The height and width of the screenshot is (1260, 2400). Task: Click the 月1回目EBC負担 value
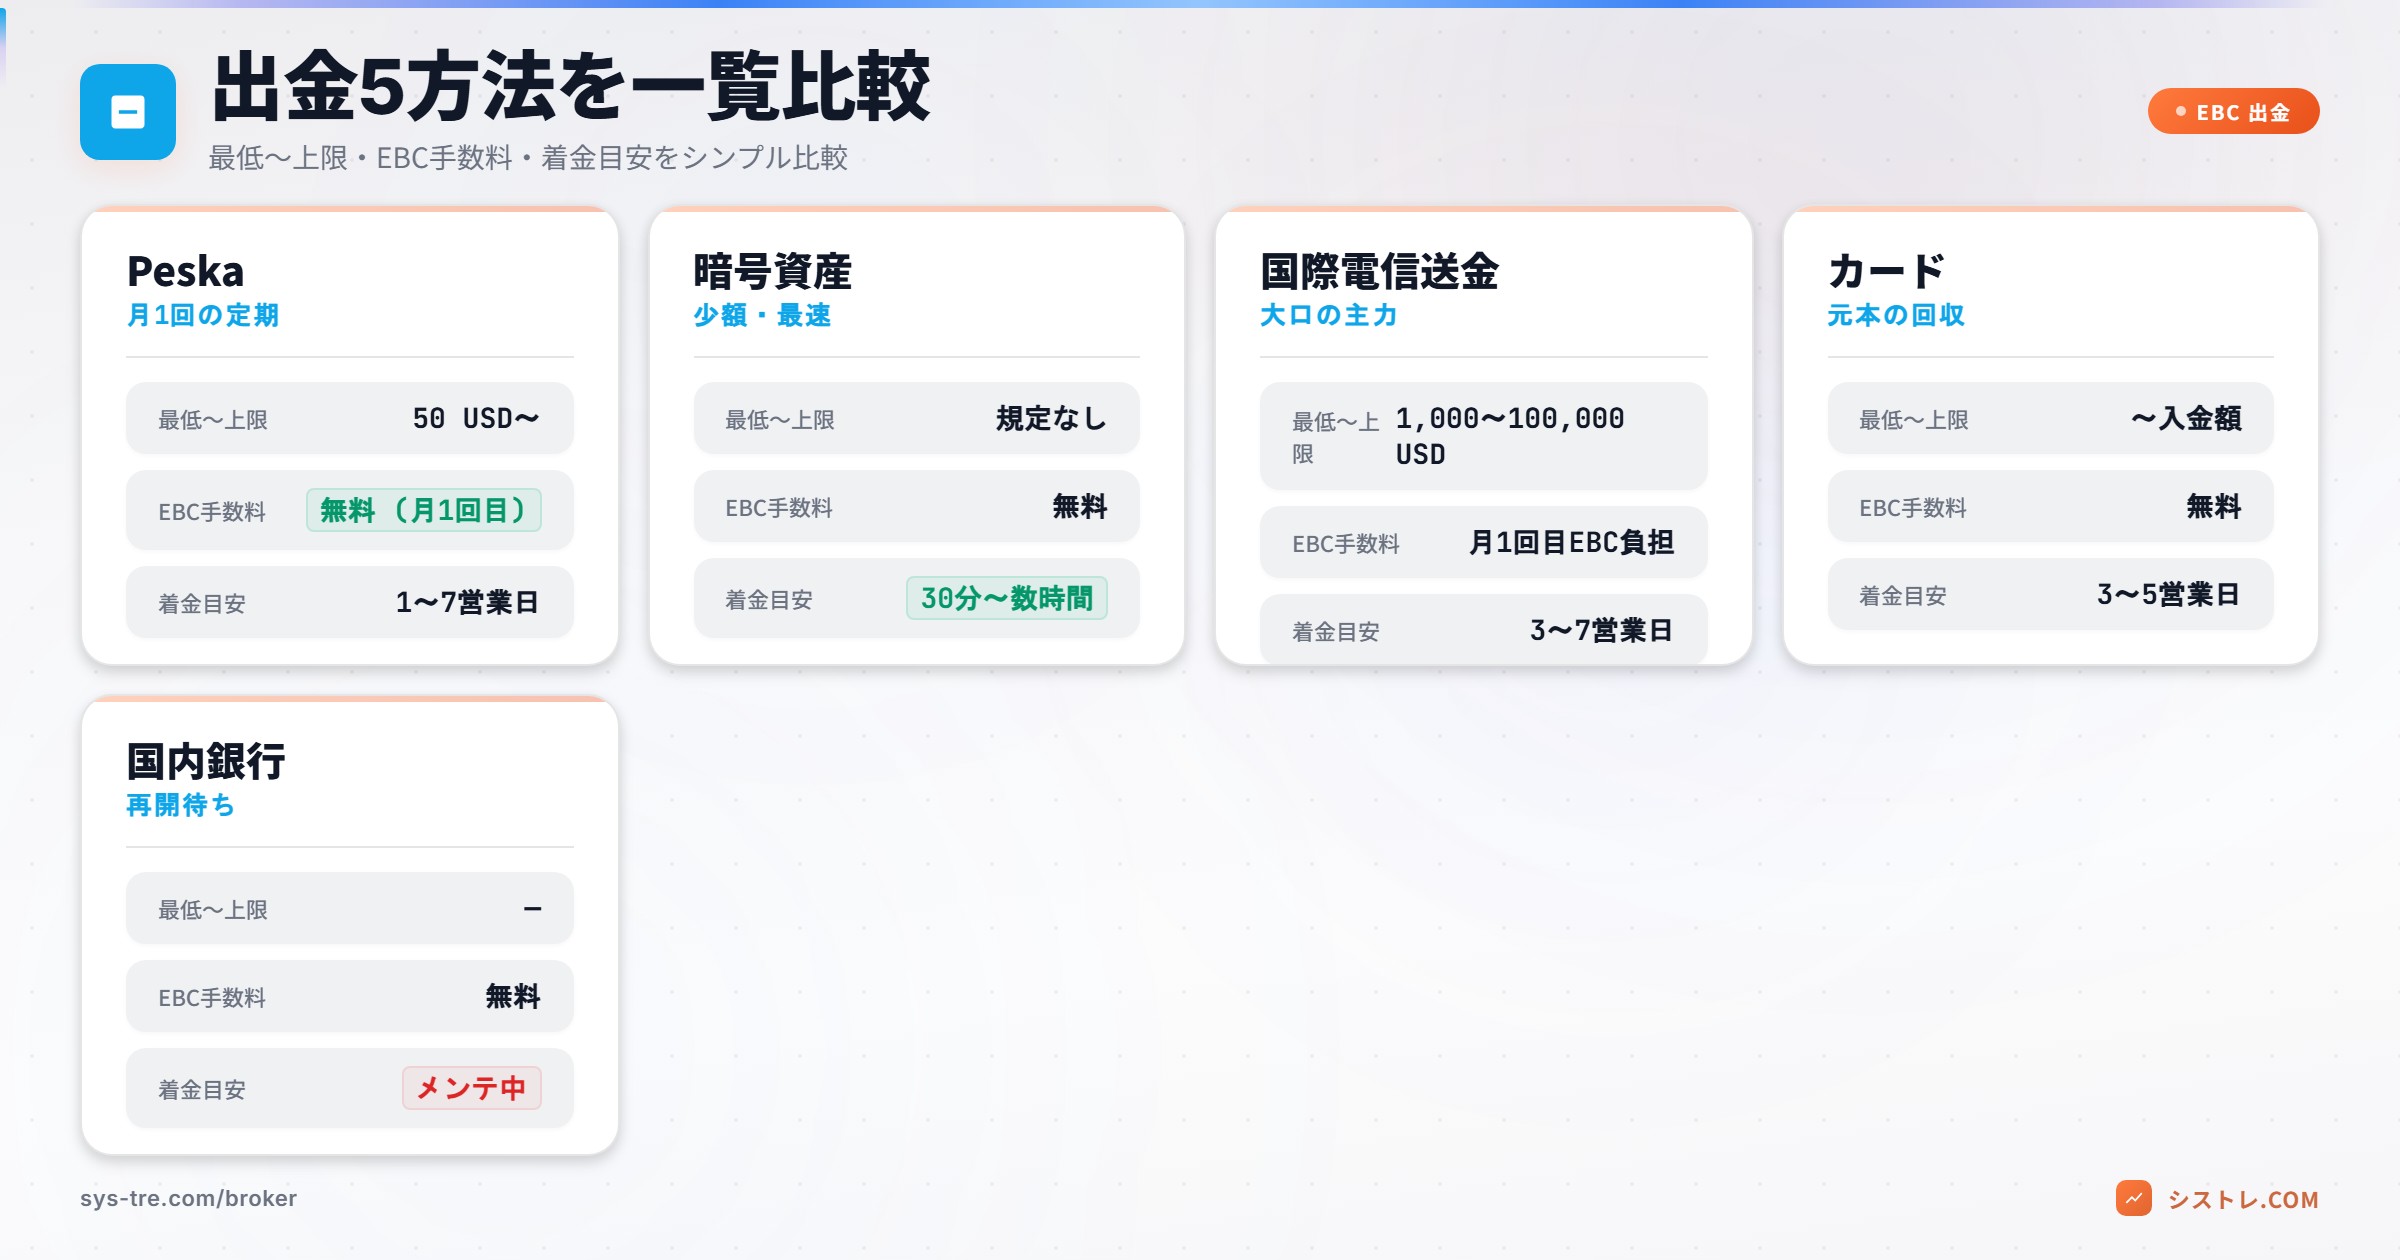click(1571, 542)
